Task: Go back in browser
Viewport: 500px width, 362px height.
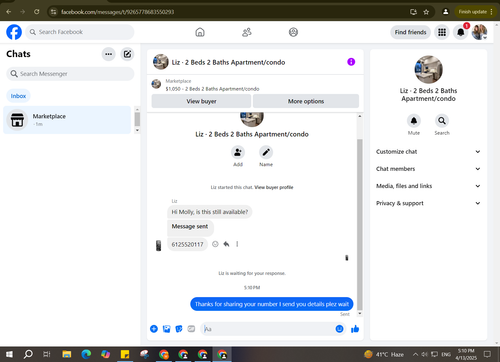Action: 9,12
